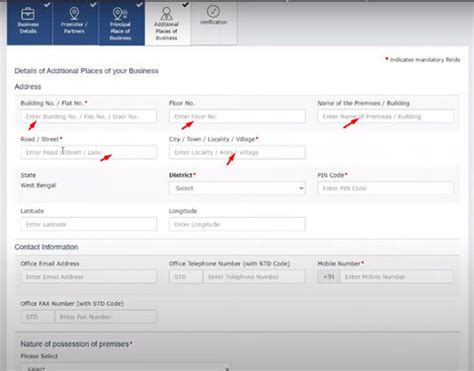Click the Road / Street input box

(89, 152)
